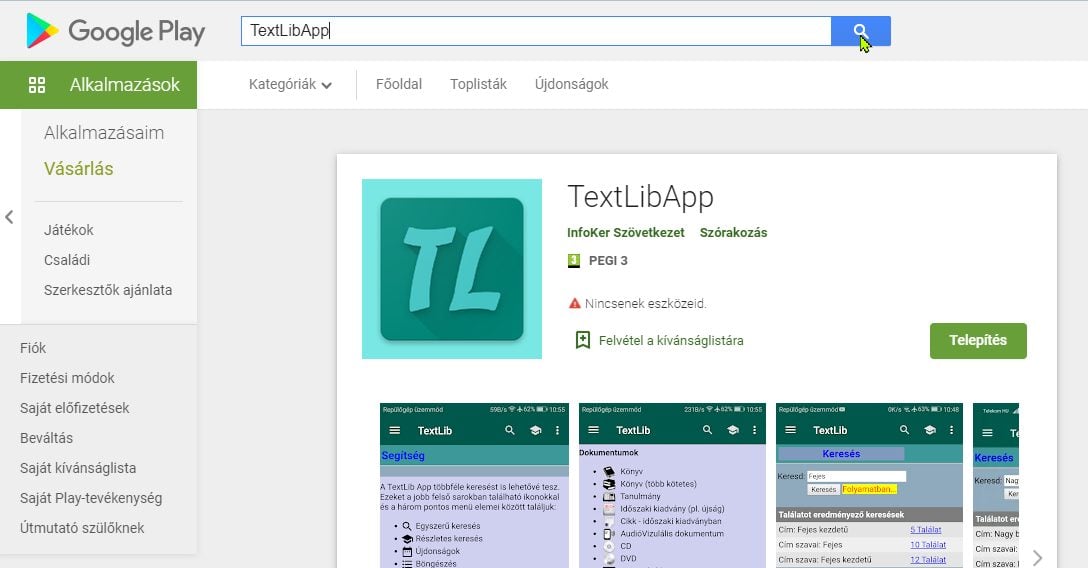This screenshot has width=1088, height=568.
Task: Click the green Telepítés button
Action: tap(978, 341)
